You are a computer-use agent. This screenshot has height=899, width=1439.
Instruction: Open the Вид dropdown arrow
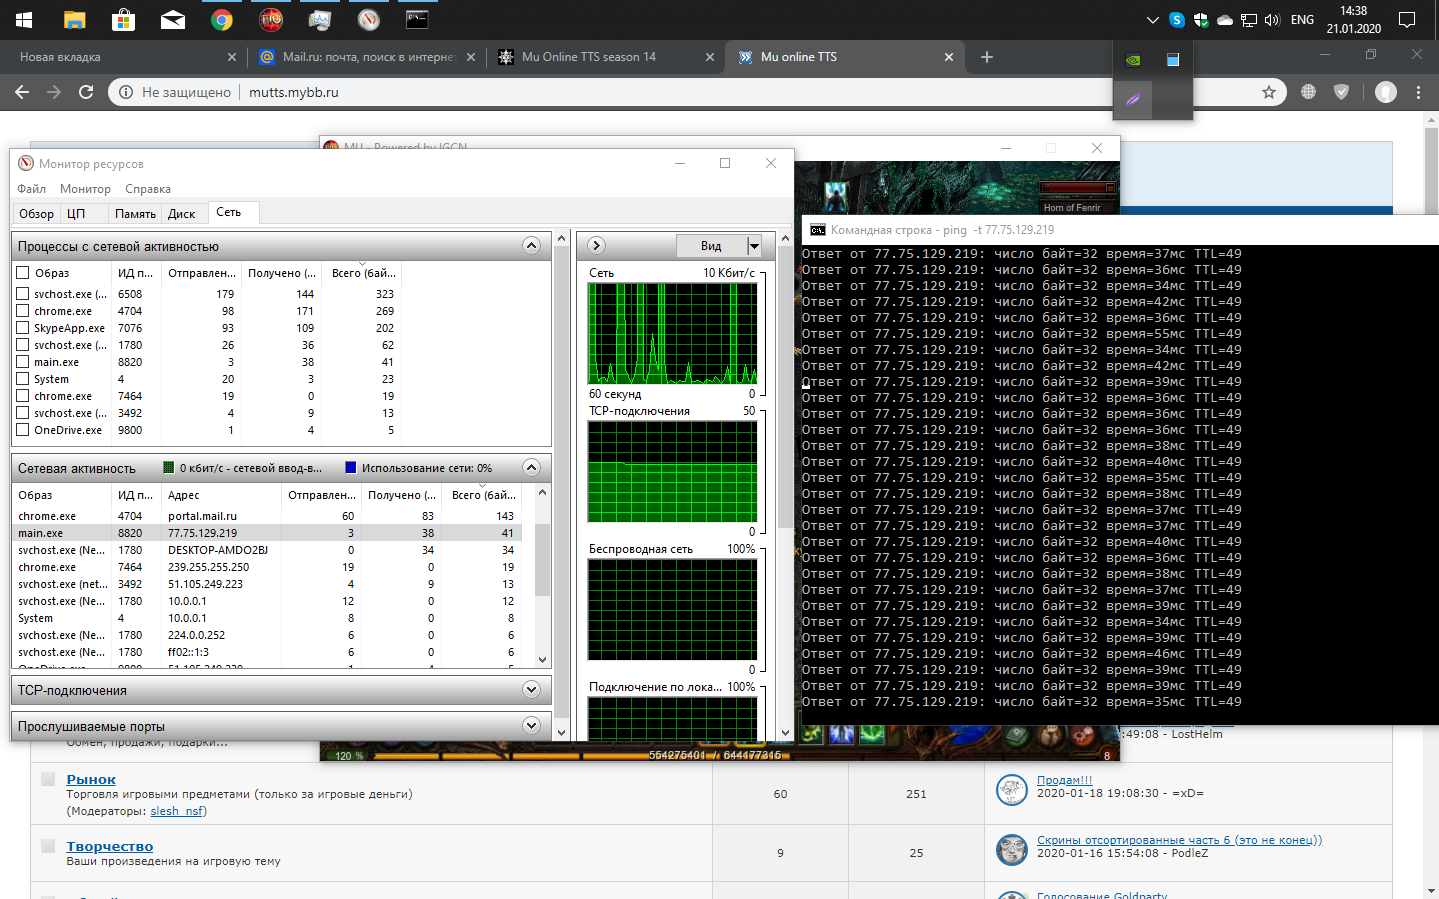[x=754, y=246]
